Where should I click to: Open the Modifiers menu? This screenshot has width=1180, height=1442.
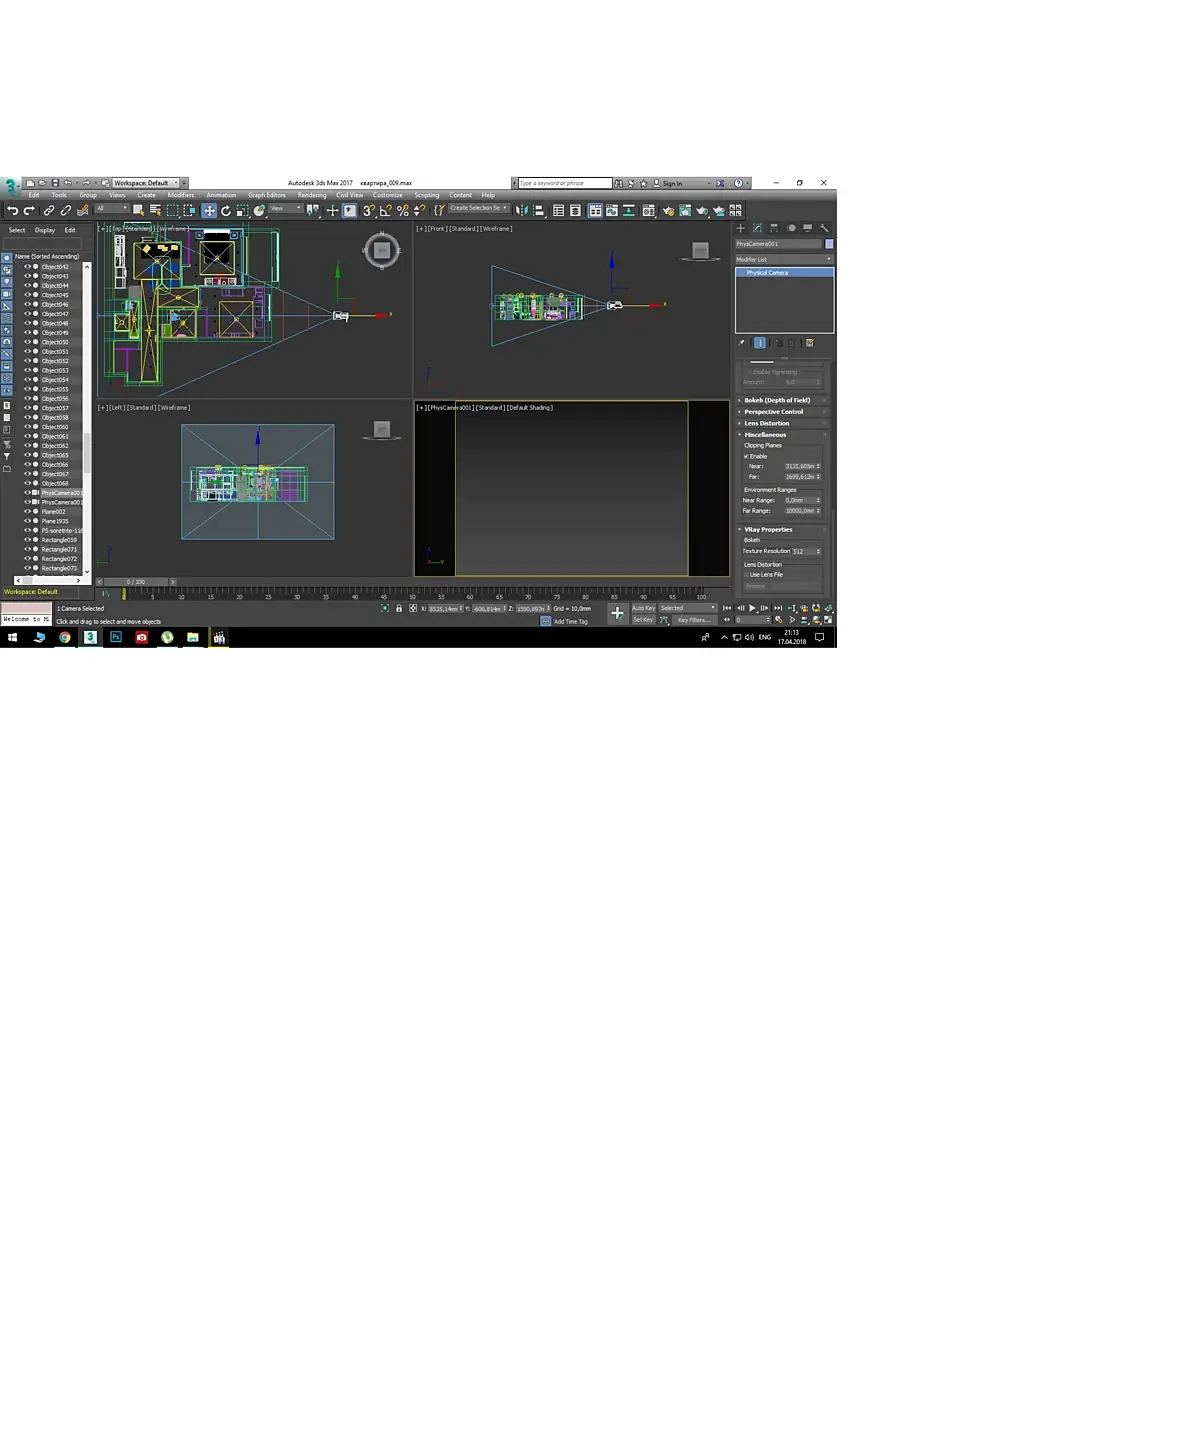pos(181,195)
